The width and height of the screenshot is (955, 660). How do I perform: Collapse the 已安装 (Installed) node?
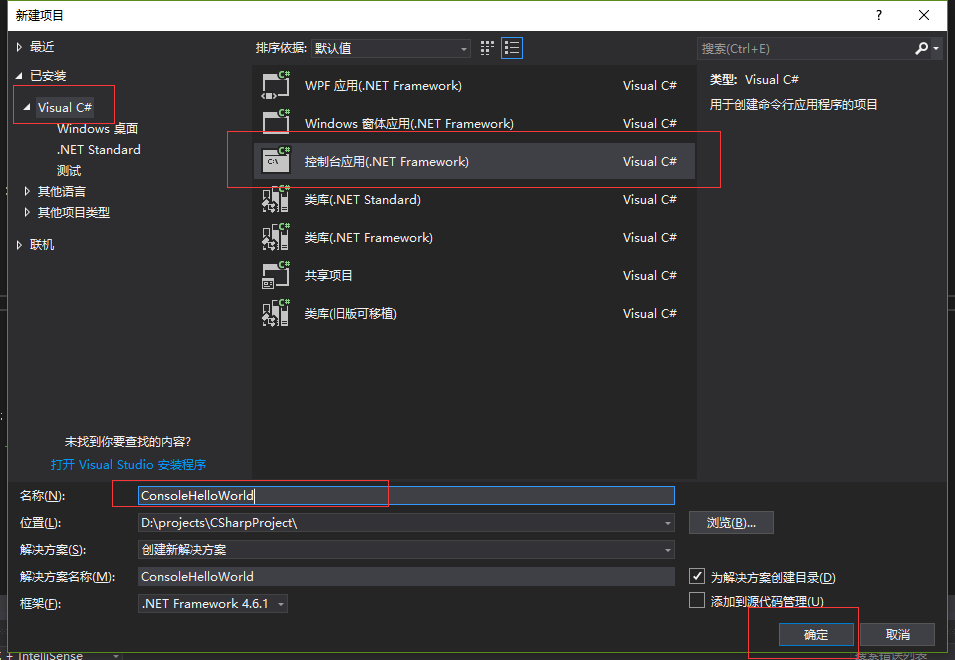point(19,75)
